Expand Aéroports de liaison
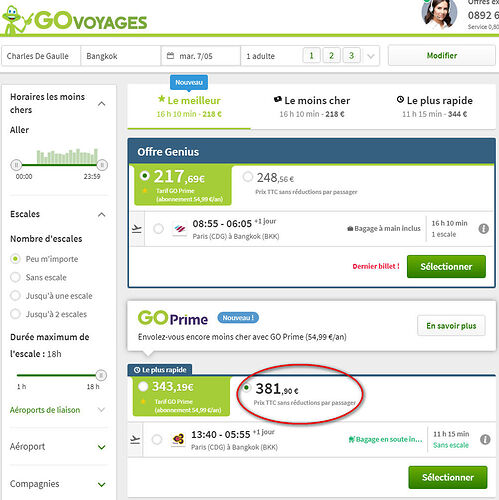This screenshot has width=499, height=500. pyautogui.click(x=102, y=410)
